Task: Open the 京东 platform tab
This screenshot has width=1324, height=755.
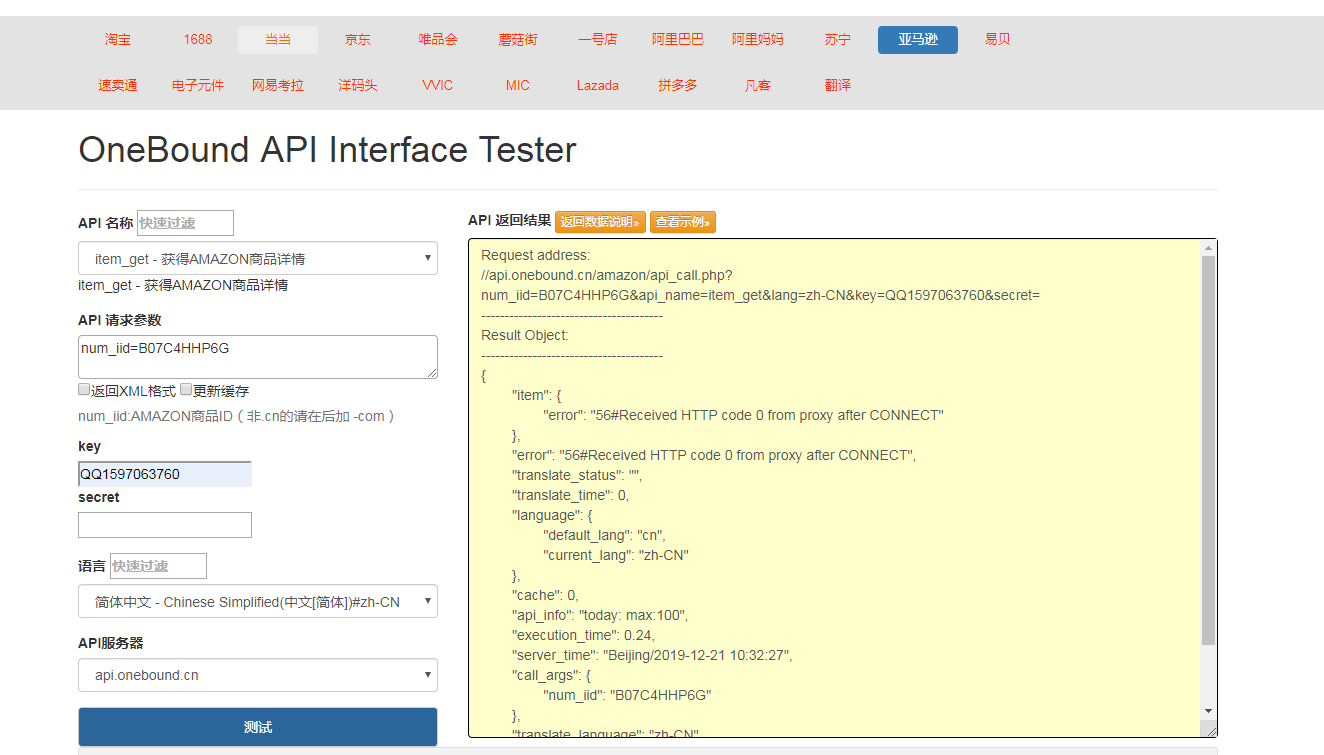Action: pos(358,40)
